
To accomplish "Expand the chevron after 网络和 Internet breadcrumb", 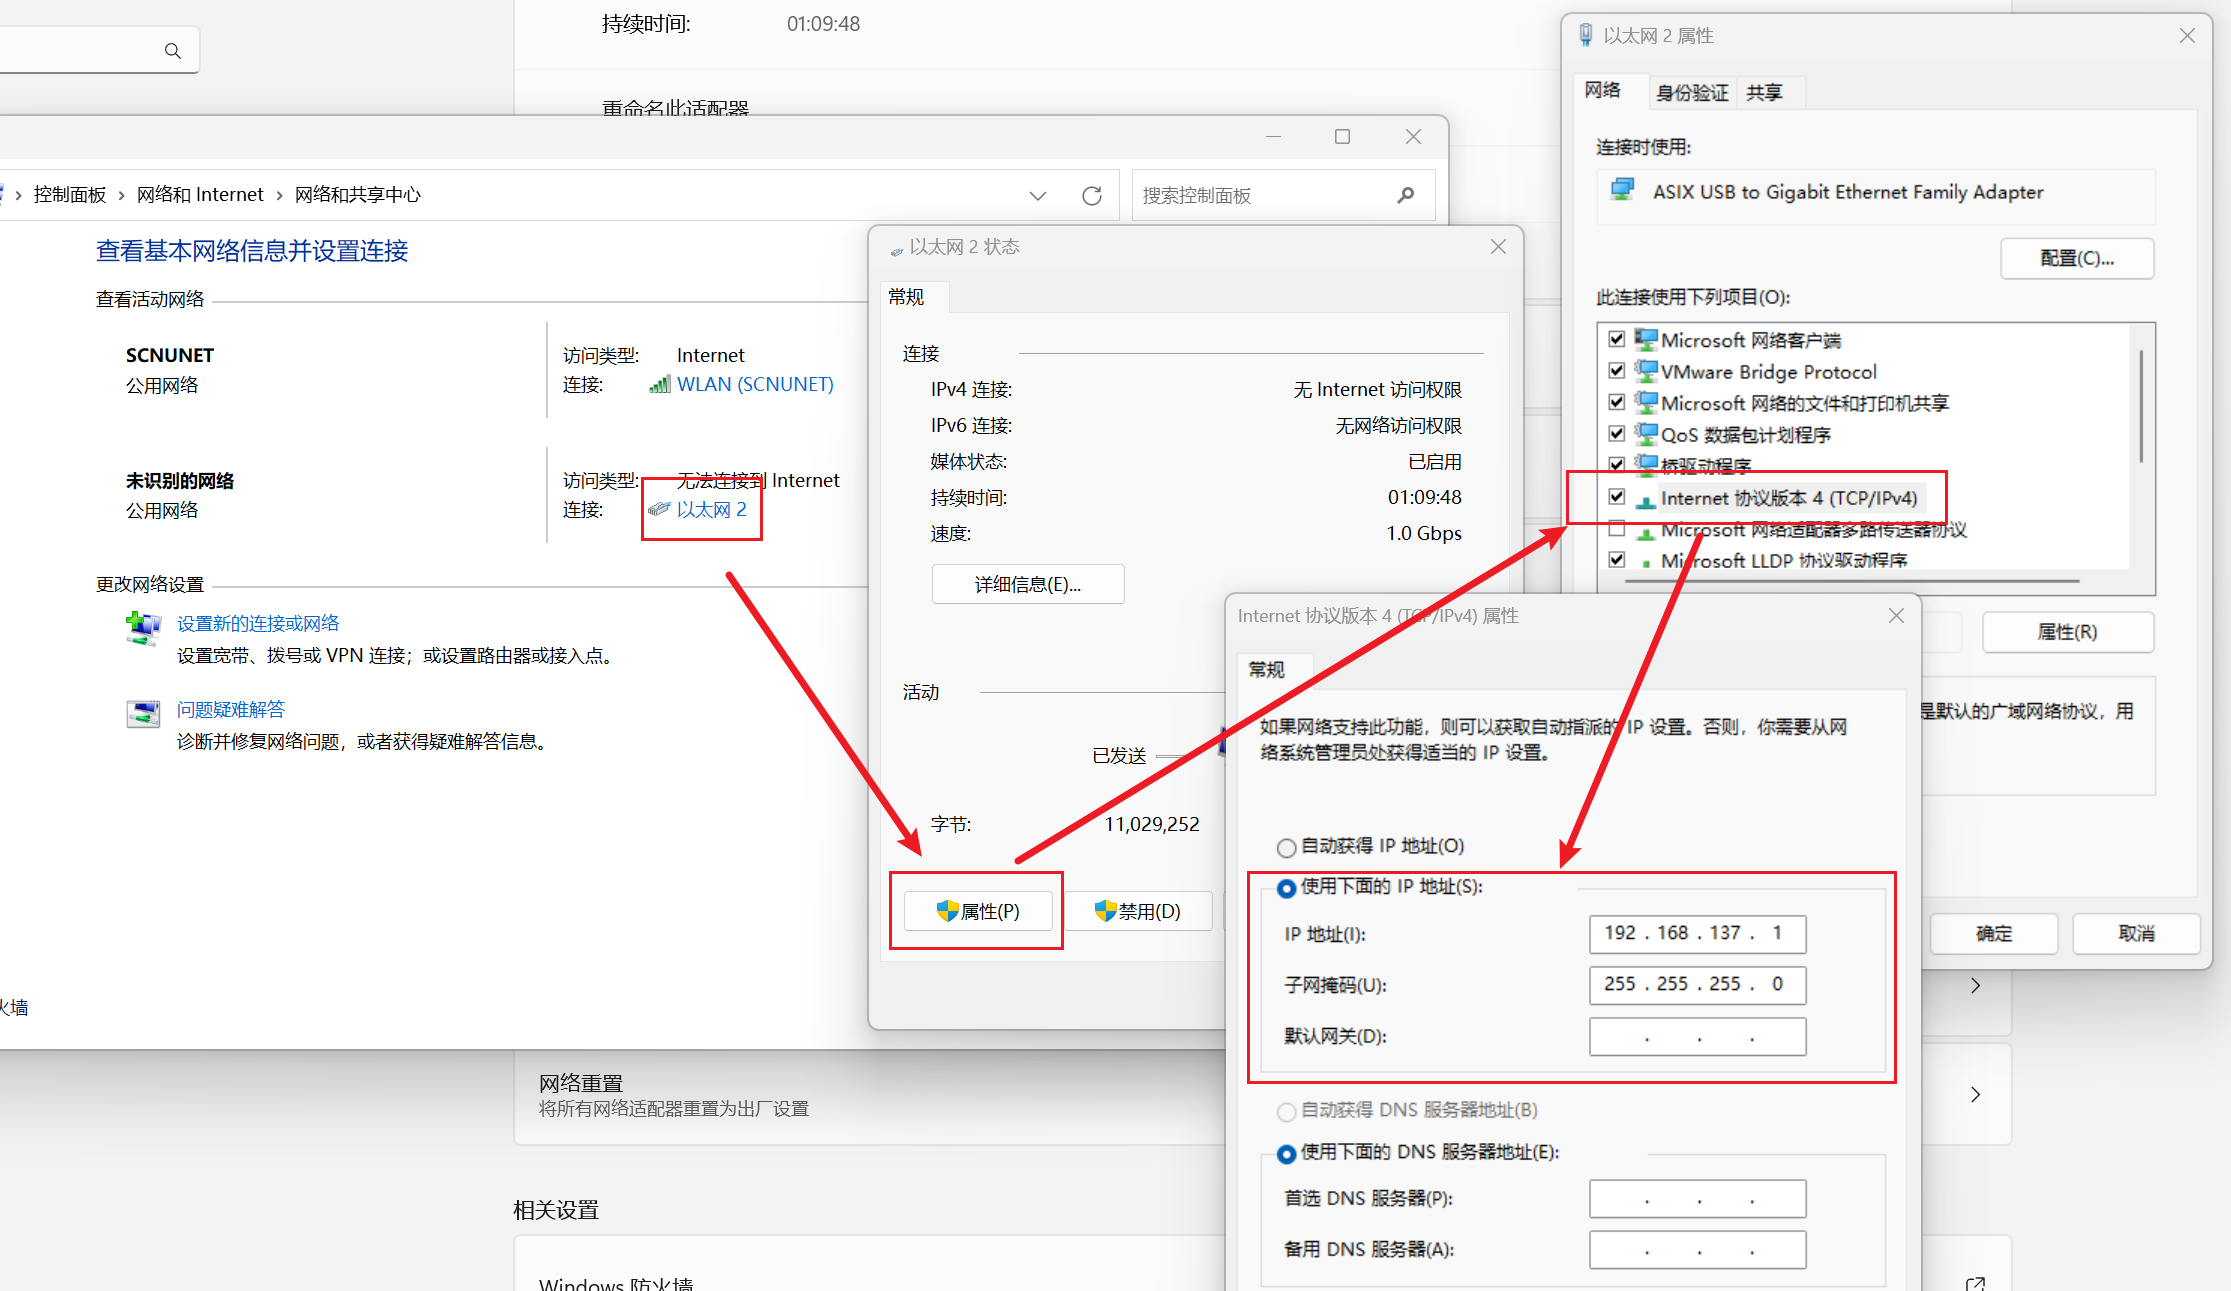I will [279, 195].
